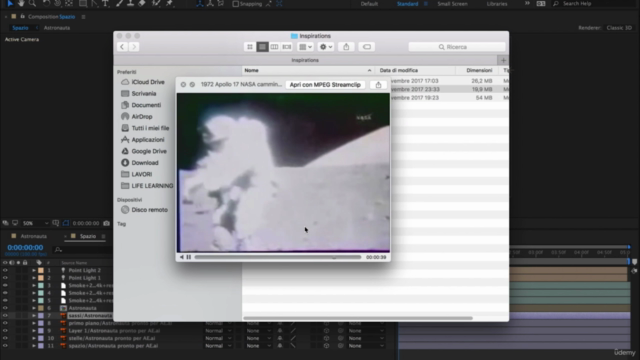Viewport: 640px width, 360px height.
Task: Go forward in Finder window
Action: (134, 47)
